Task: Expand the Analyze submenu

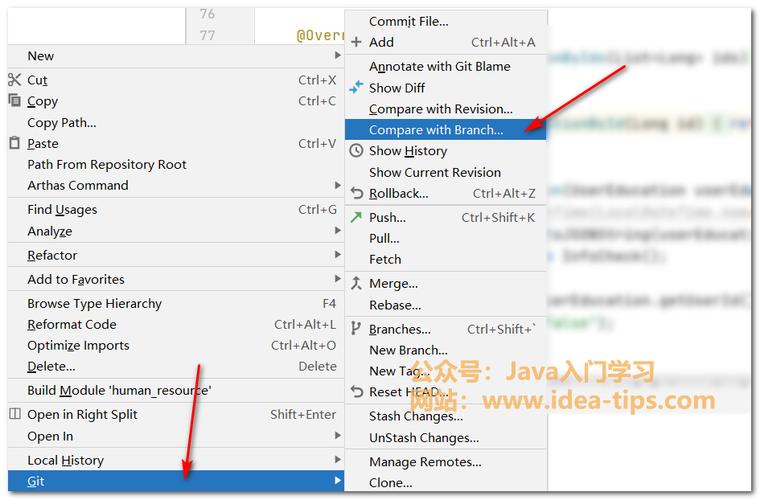Action: tap(337, 231)
